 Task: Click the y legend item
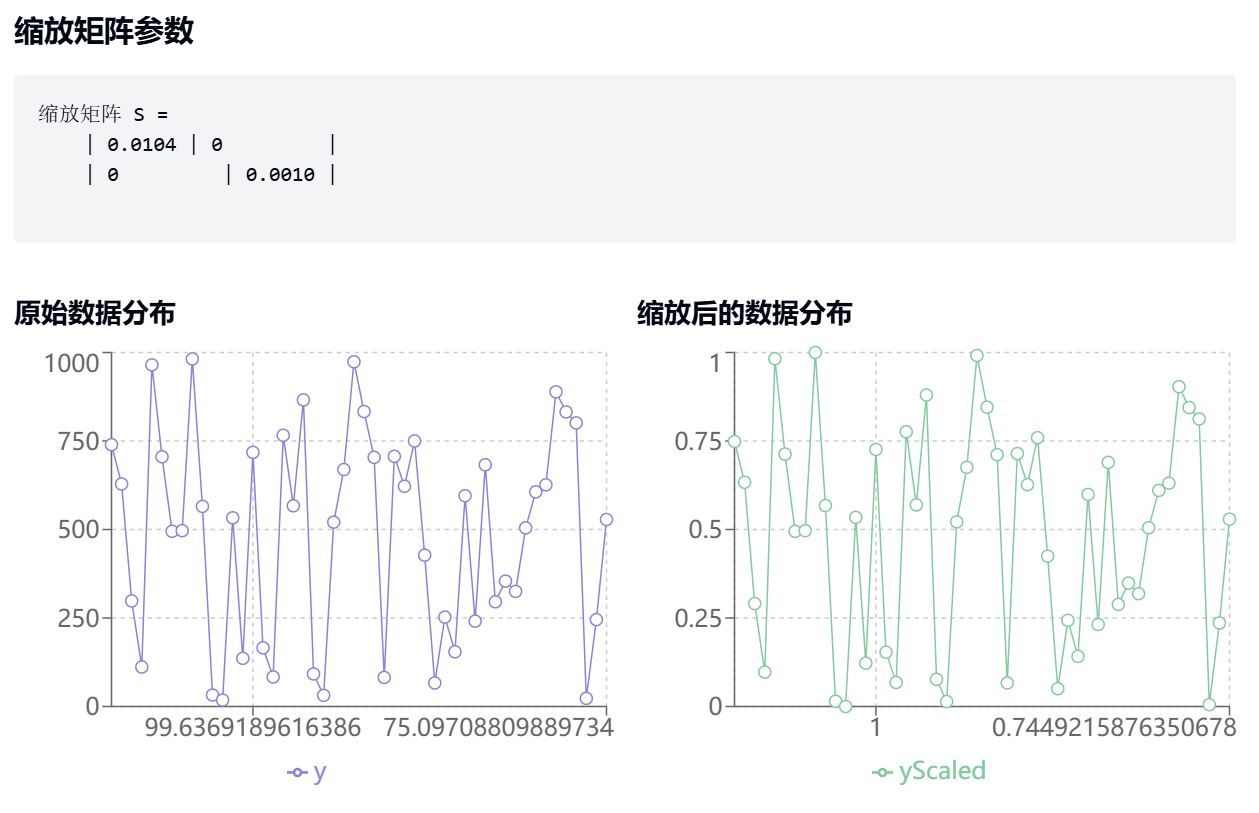pos(307,772)
